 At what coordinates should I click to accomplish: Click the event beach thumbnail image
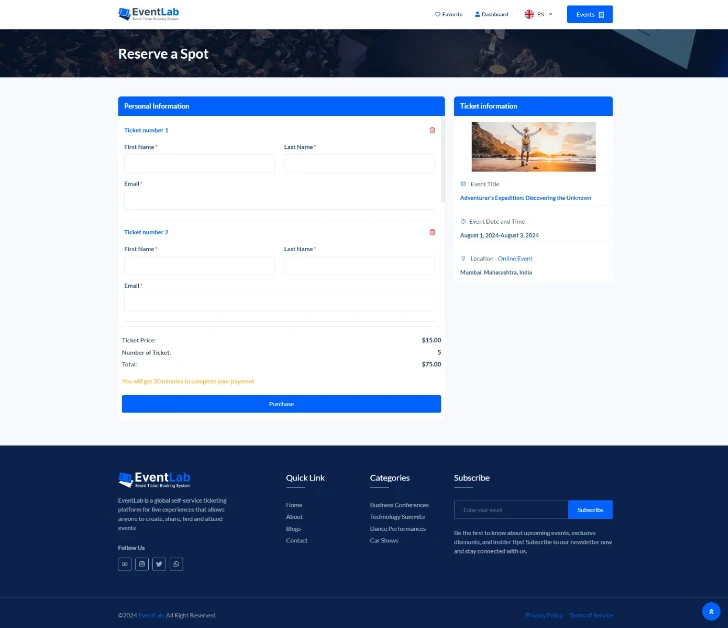pyautogui.click(x=533, y=147)
